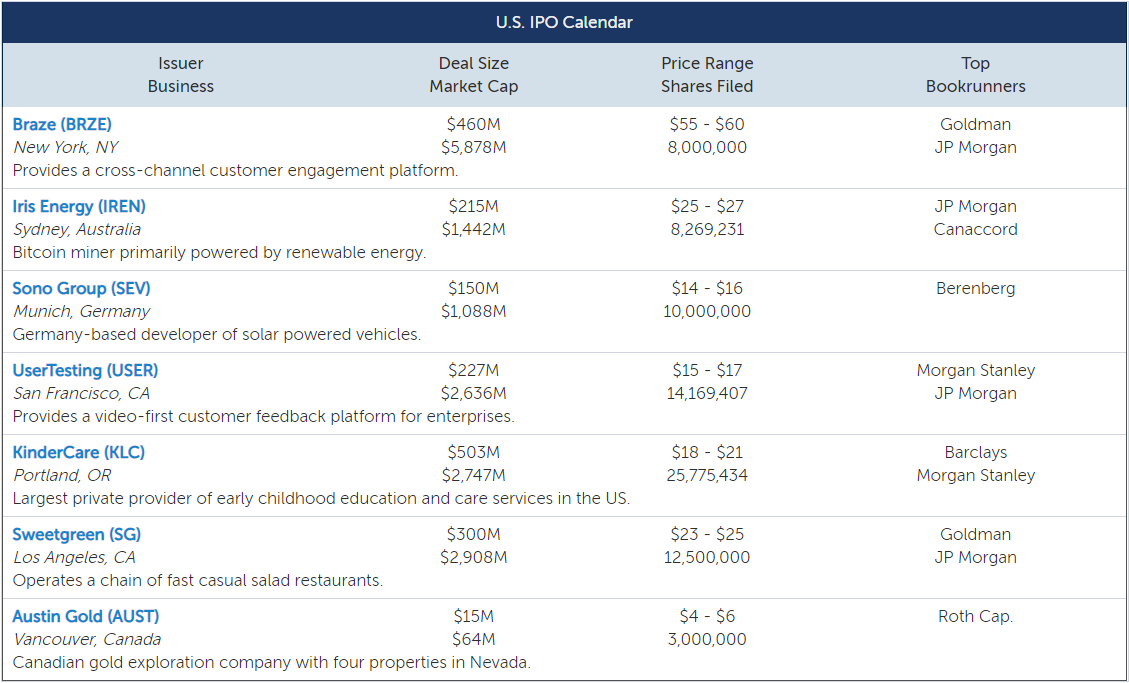Select the 8,000,000 shares filed value
Screen dimensions: 1129x683
click(707, 148)
